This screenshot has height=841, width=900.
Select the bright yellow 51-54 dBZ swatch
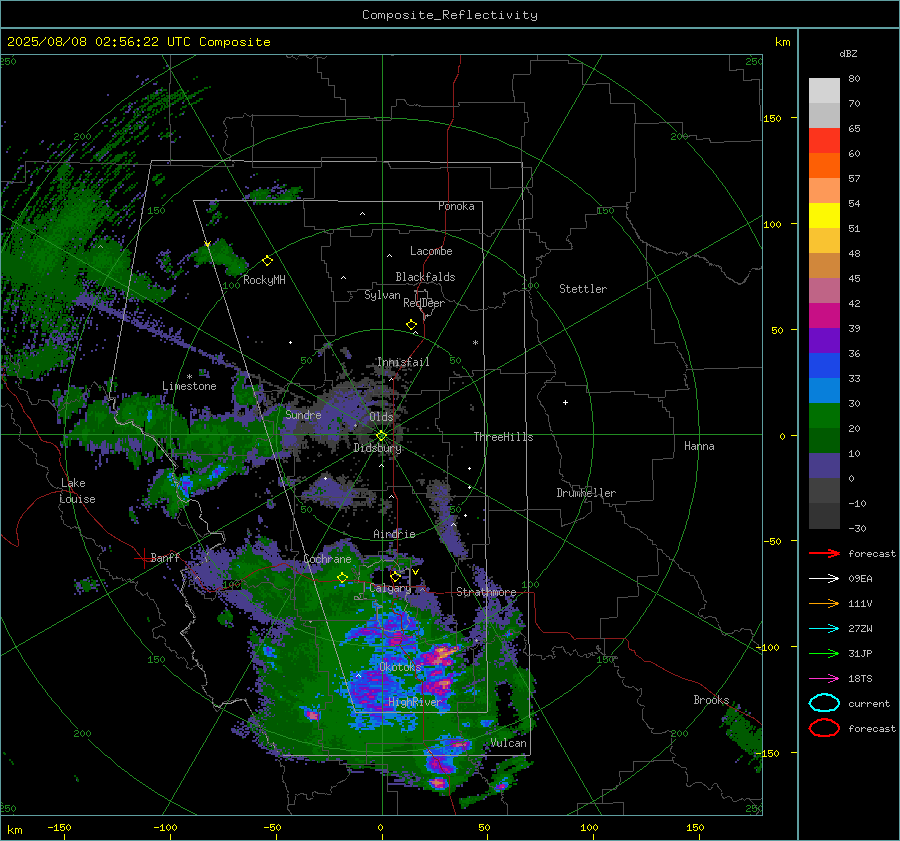(824, 216)
